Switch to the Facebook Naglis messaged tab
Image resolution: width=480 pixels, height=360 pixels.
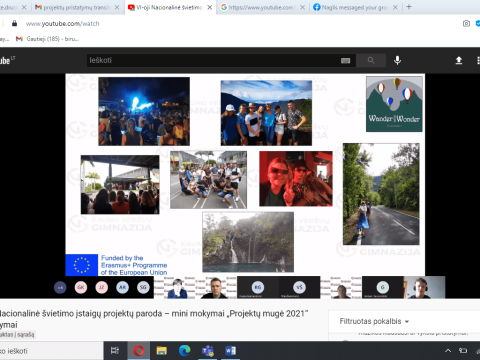(355, 7)
